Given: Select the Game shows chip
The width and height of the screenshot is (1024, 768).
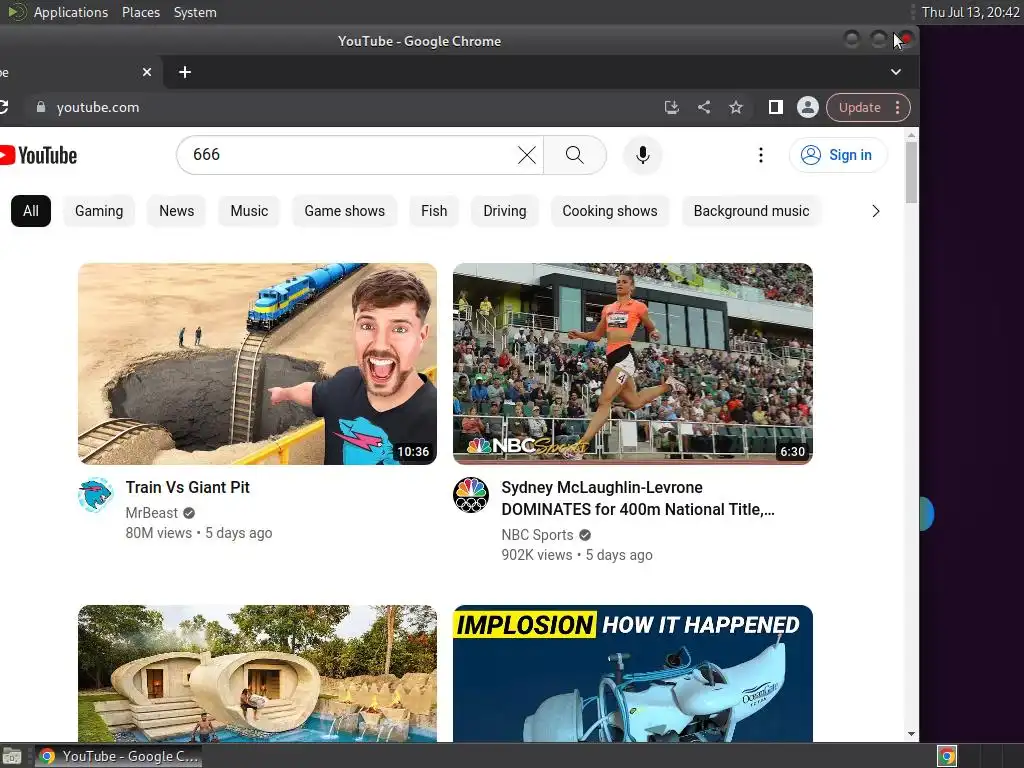Looking at the screenshot, I should [x=344, y=211].
